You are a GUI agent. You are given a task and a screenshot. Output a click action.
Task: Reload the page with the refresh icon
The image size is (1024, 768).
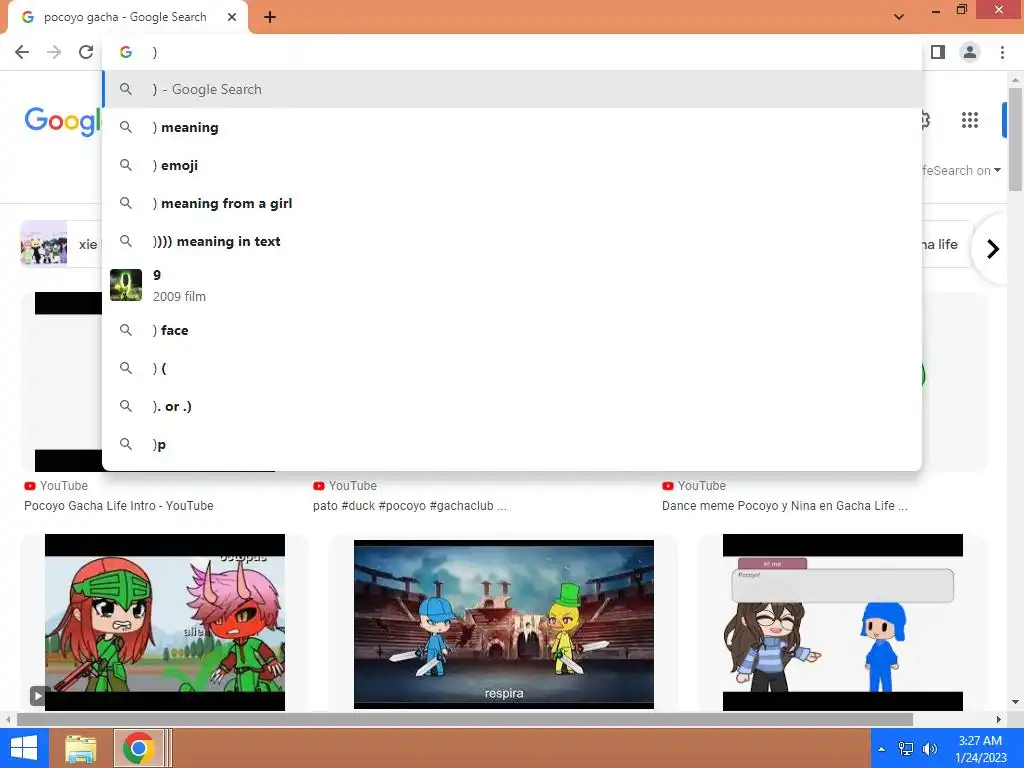pyautogui.click(x=86, y=52)
